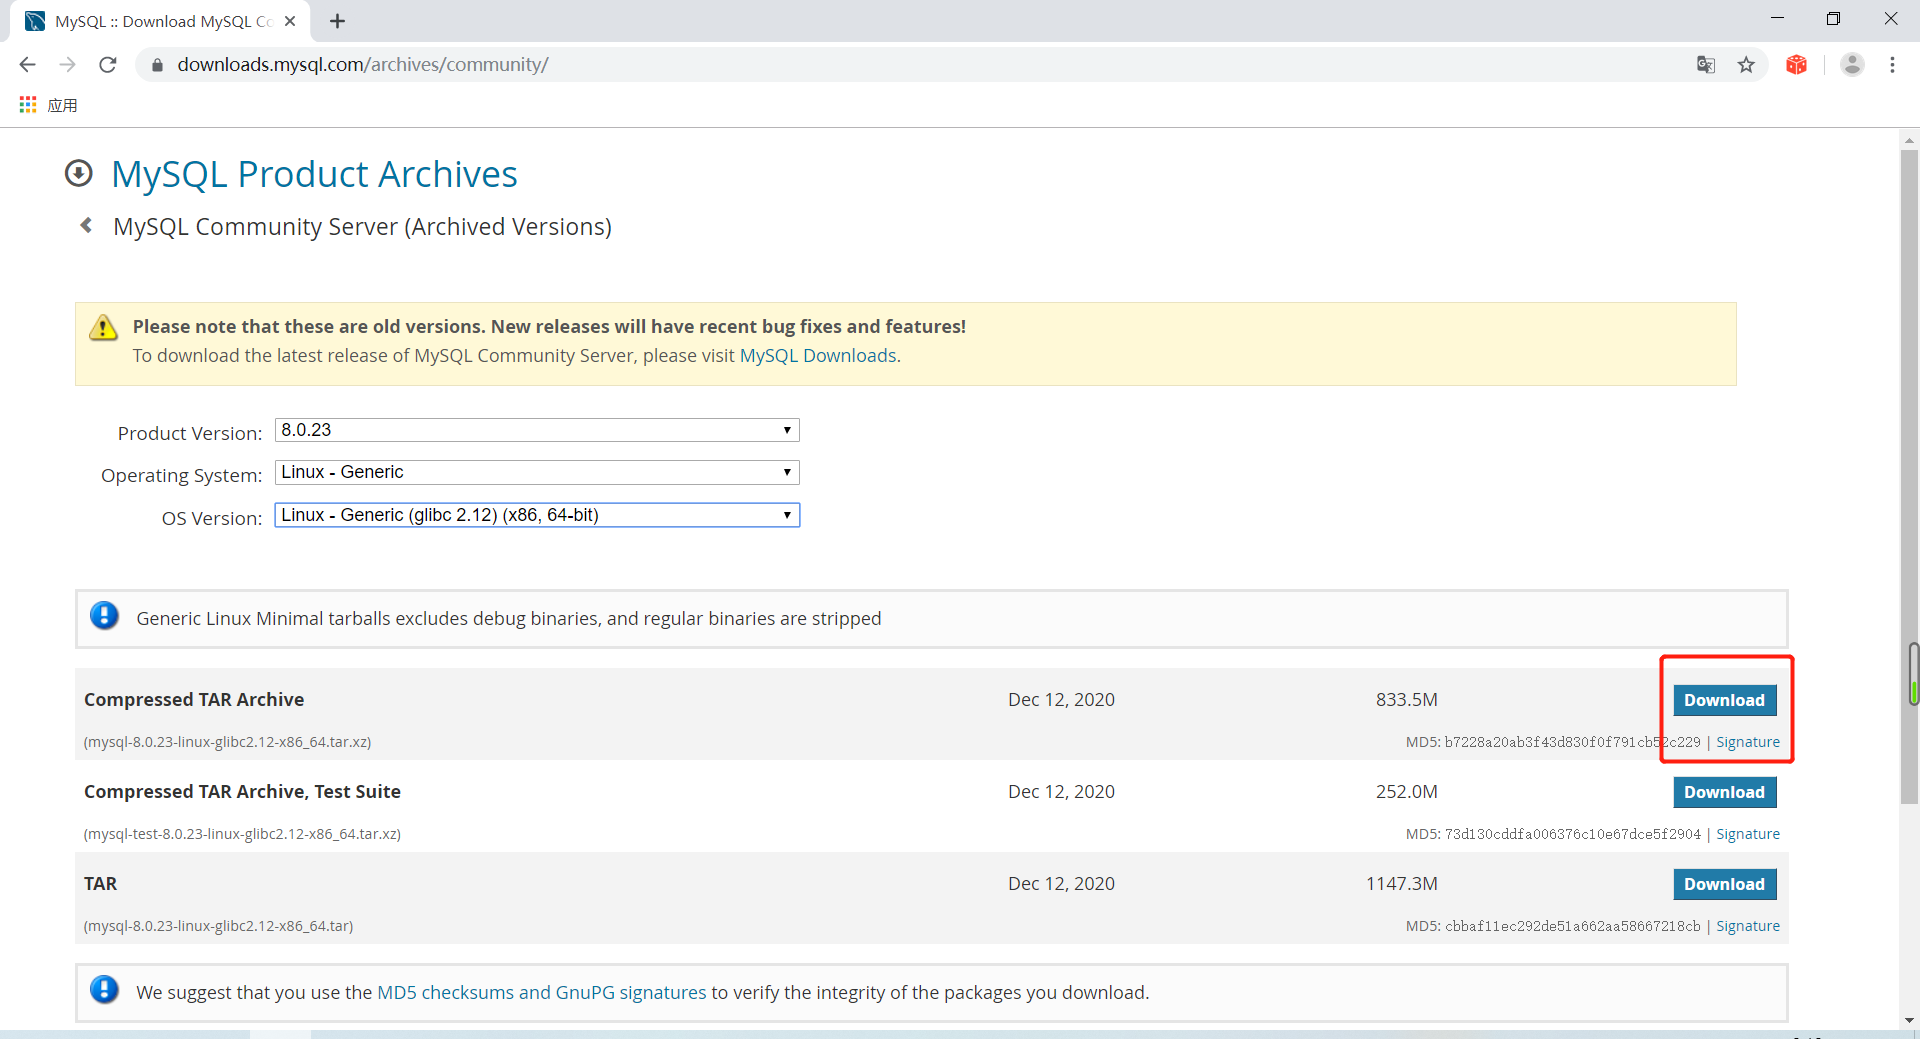Click the scrollbar up arrow
Image resolution: width=1920 pixels, height=1039 pixels.
point(1909,140)
